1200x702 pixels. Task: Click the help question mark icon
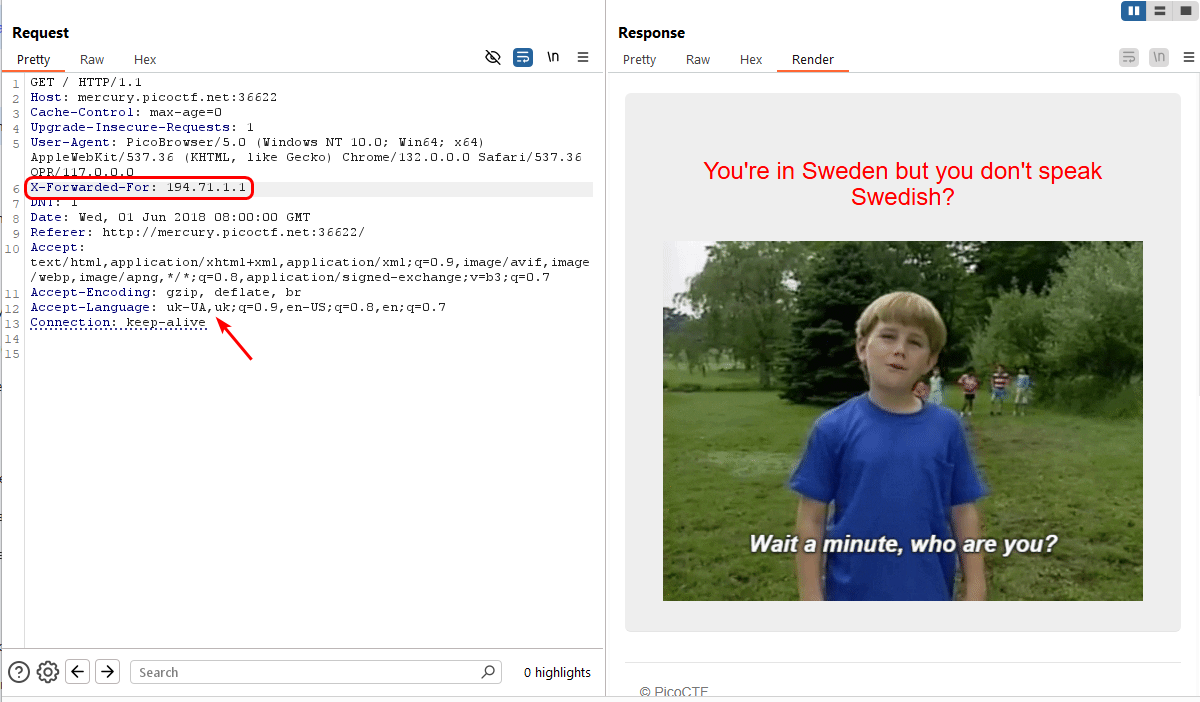(19, 672)
